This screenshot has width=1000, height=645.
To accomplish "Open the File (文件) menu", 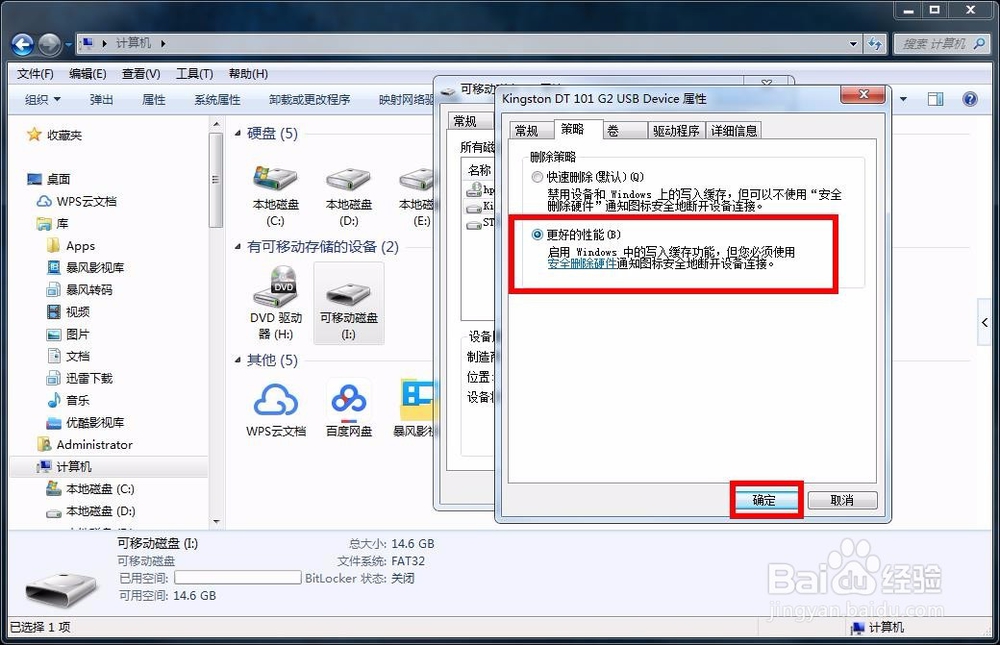I will point(35,74).
